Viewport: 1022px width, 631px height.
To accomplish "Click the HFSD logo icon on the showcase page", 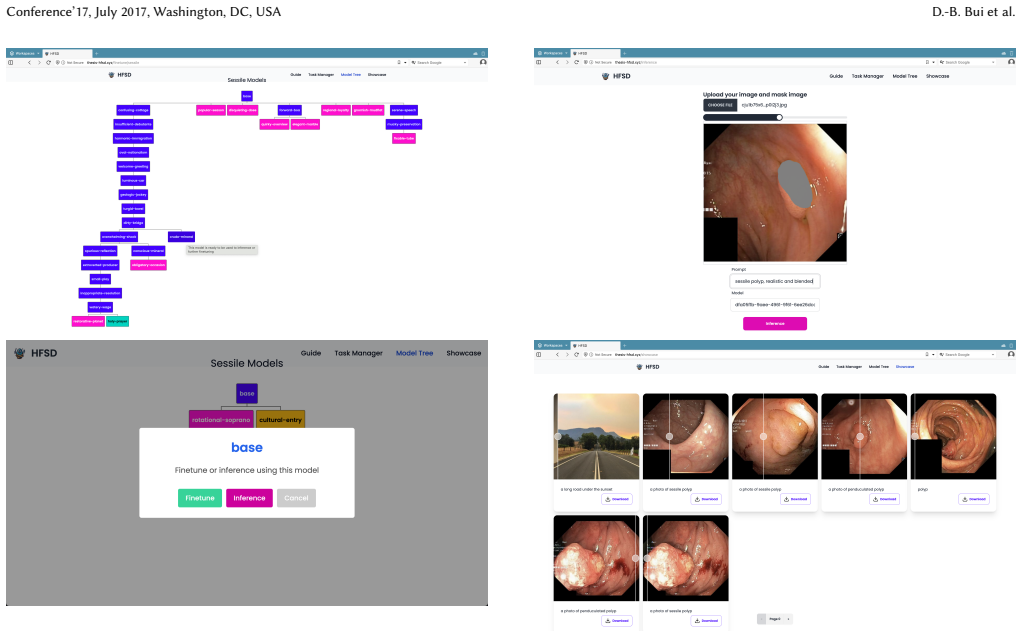I will click(x=639, y=367).
